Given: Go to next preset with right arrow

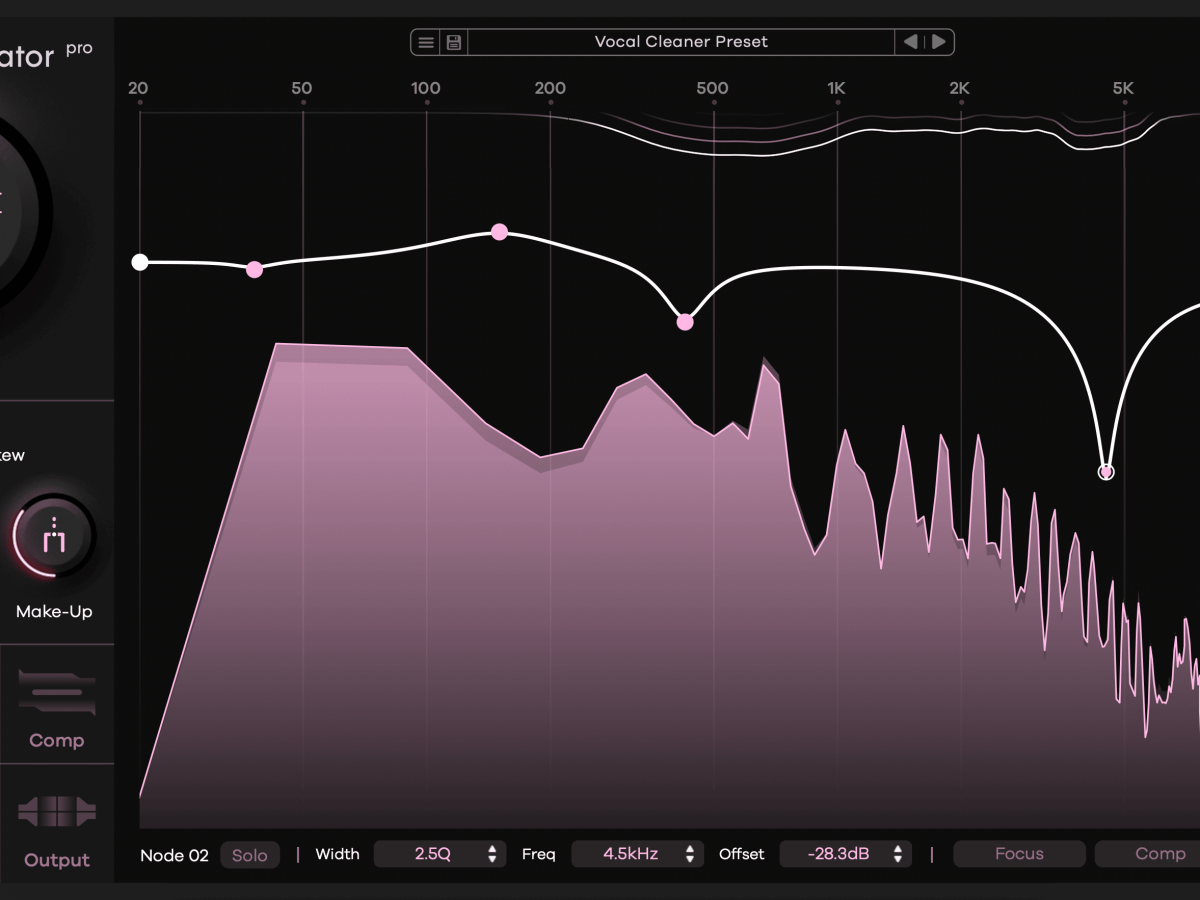Looking at the screenshot, I should point(939,42).
